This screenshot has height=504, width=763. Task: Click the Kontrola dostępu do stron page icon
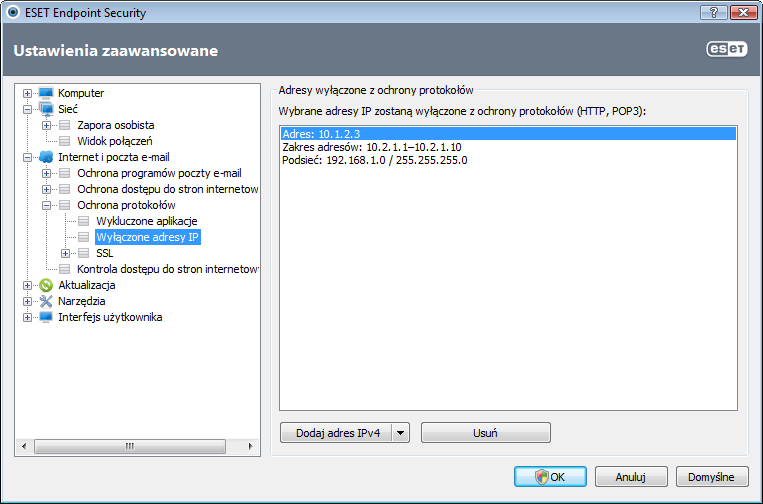pos(65,269)
